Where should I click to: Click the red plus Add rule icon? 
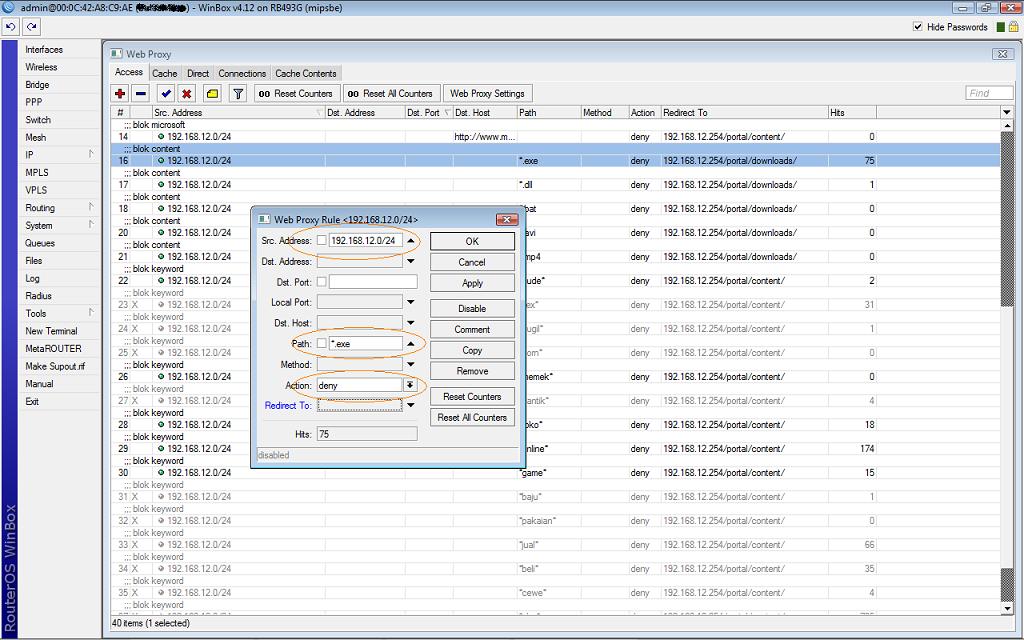pyautogui.click(x=121, y=93)
